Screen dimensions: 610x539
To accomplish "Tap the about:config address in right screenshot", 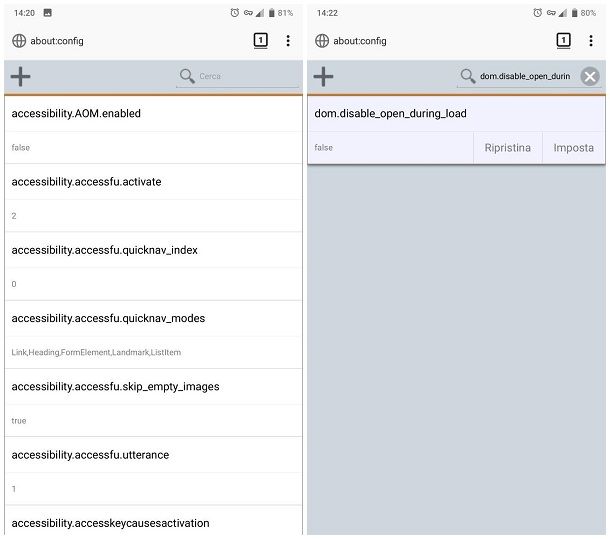I will (x=359, y=41).
